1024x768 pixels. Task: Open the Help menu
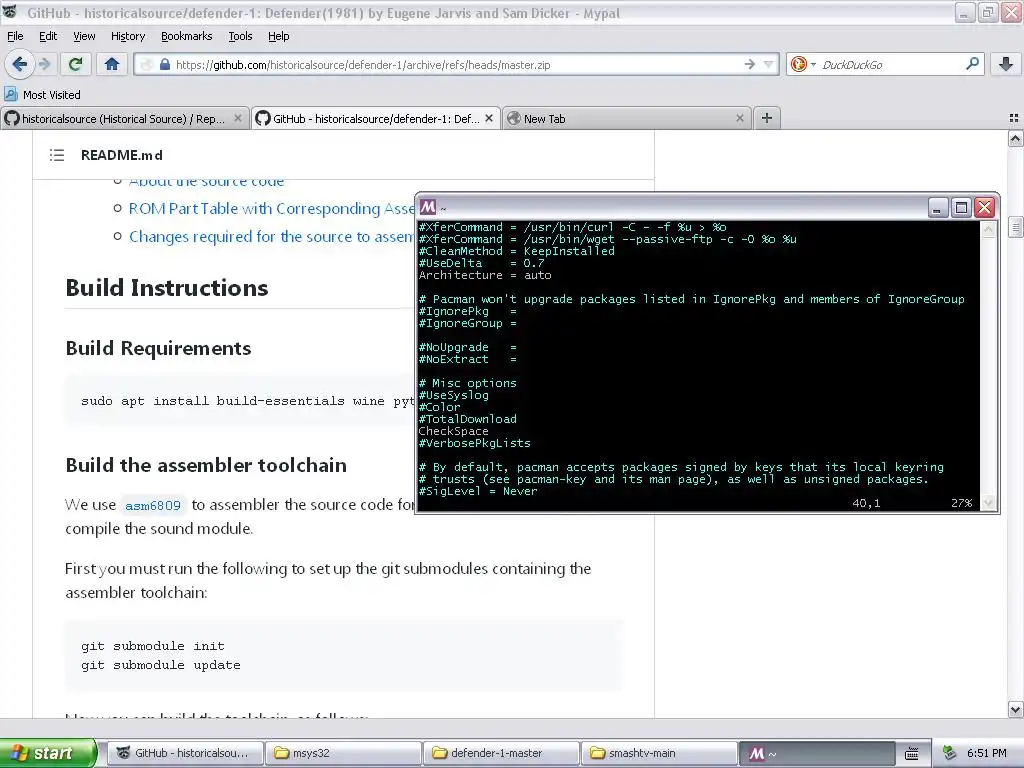coord(278,36)
